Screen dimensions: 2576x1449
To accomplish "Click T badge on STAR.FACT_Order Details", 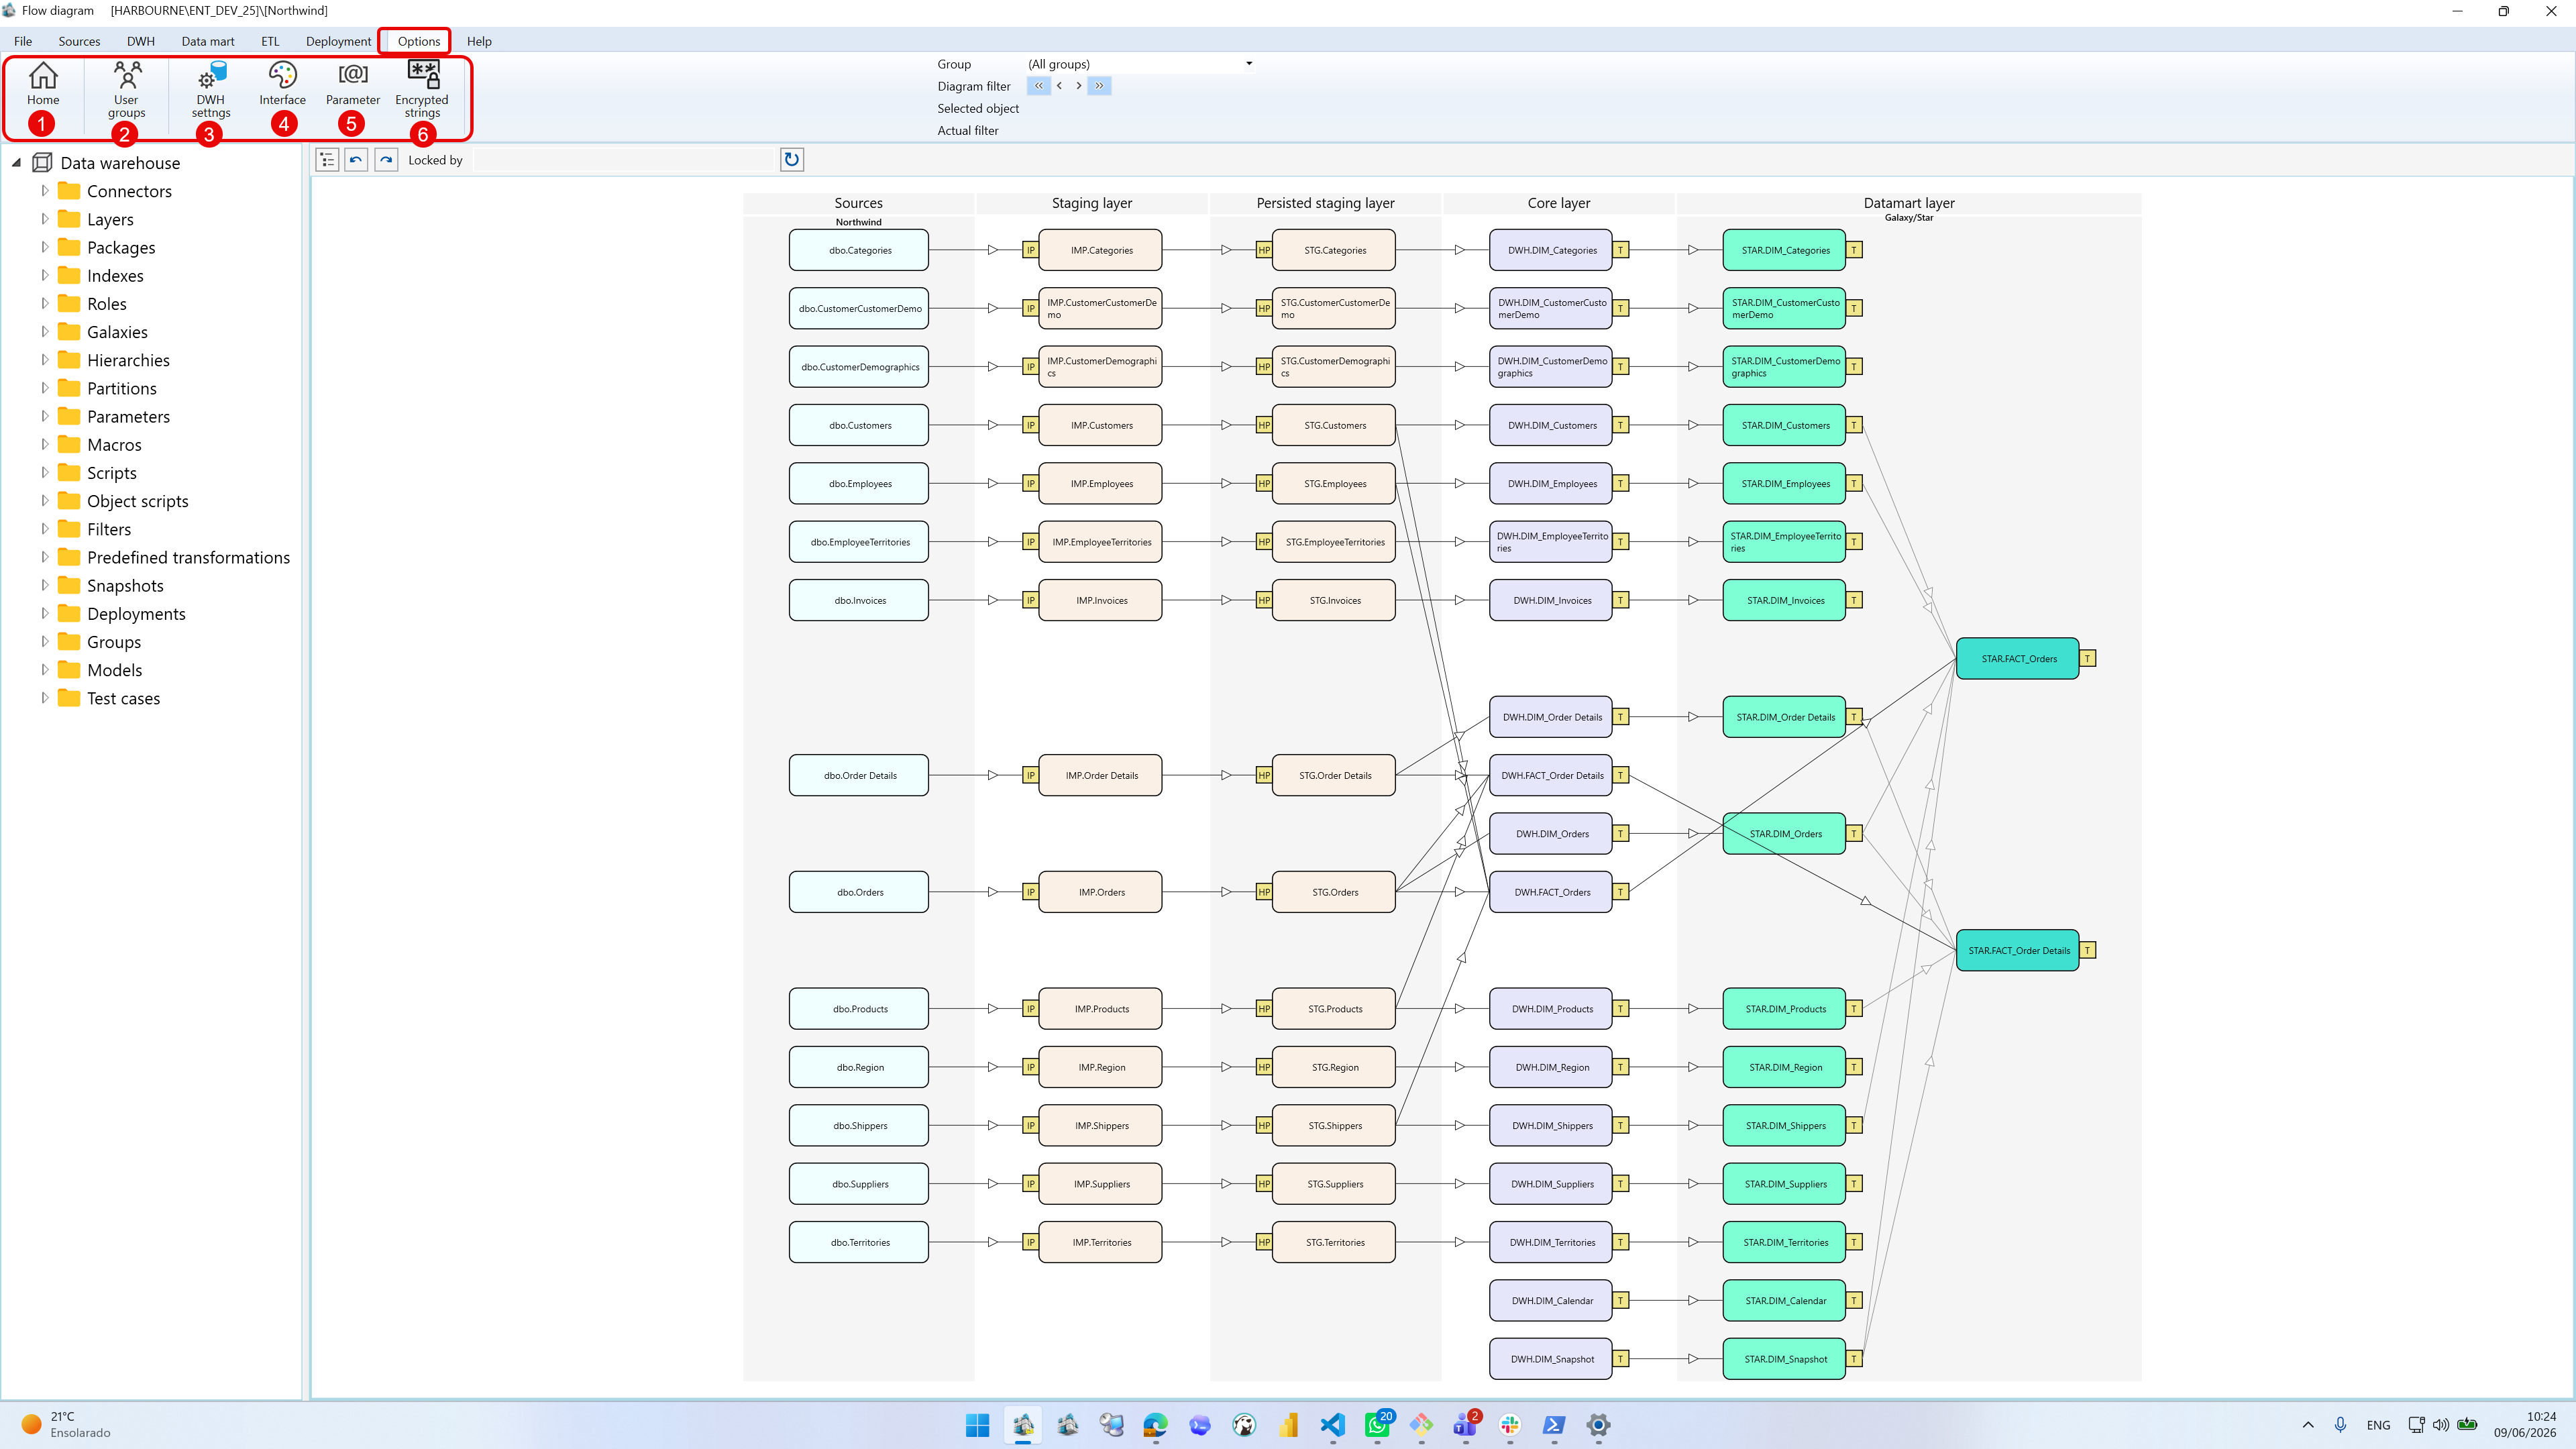I will [2088, 950].
